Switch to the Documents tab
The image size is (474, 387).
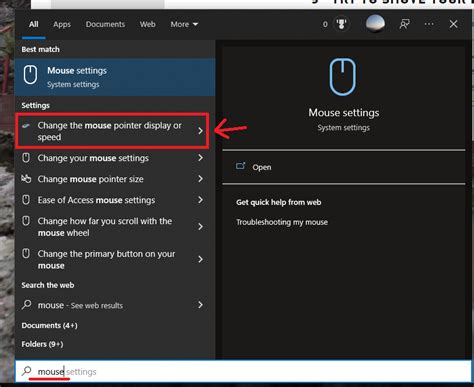coord(105,24)
